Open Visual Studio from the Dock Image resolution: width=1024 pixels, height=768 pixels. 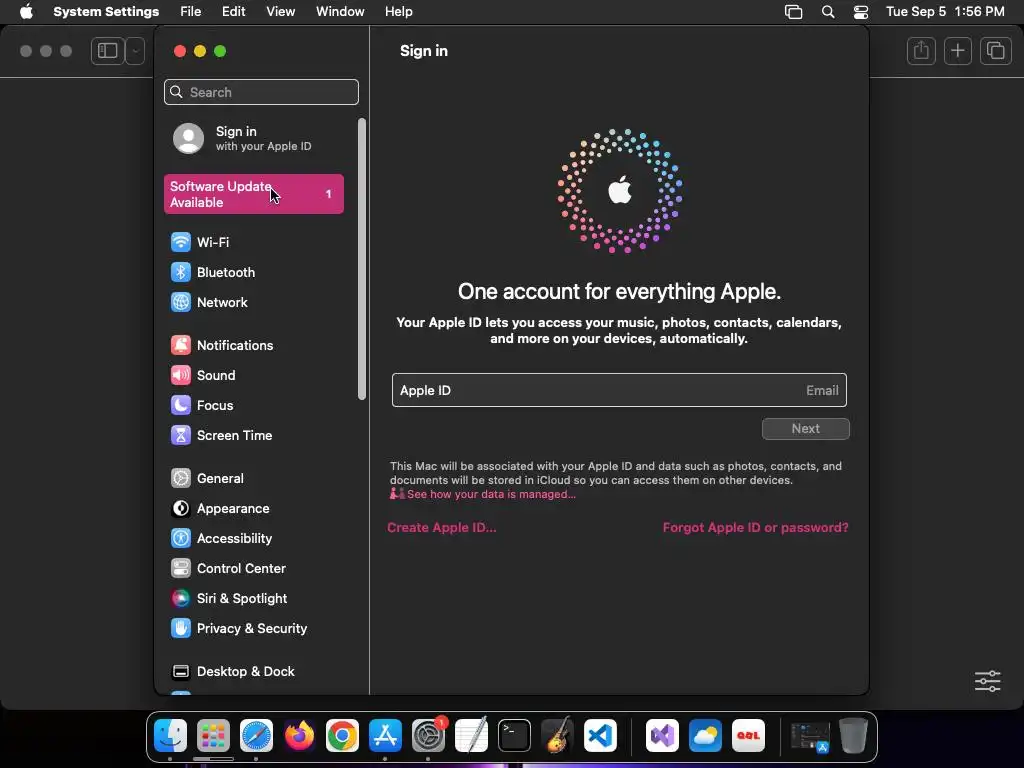(662, 736)
